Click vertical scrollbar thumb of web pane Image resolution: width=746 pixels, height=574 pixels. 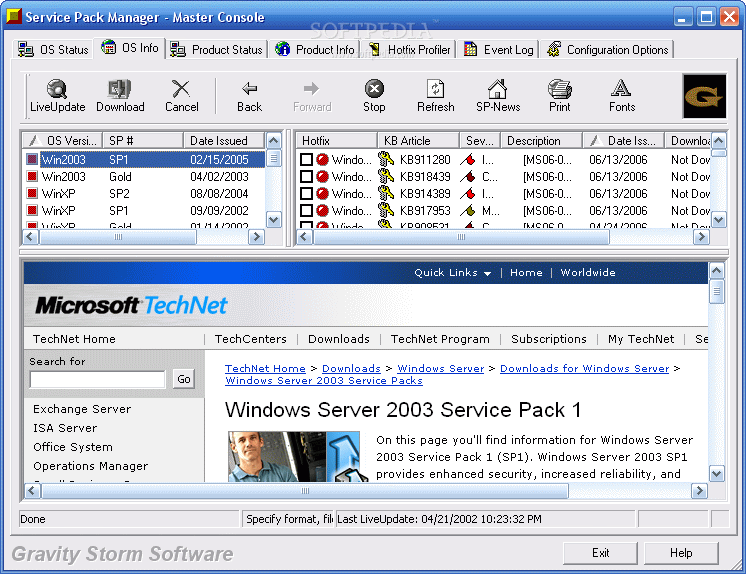(717, 292)
